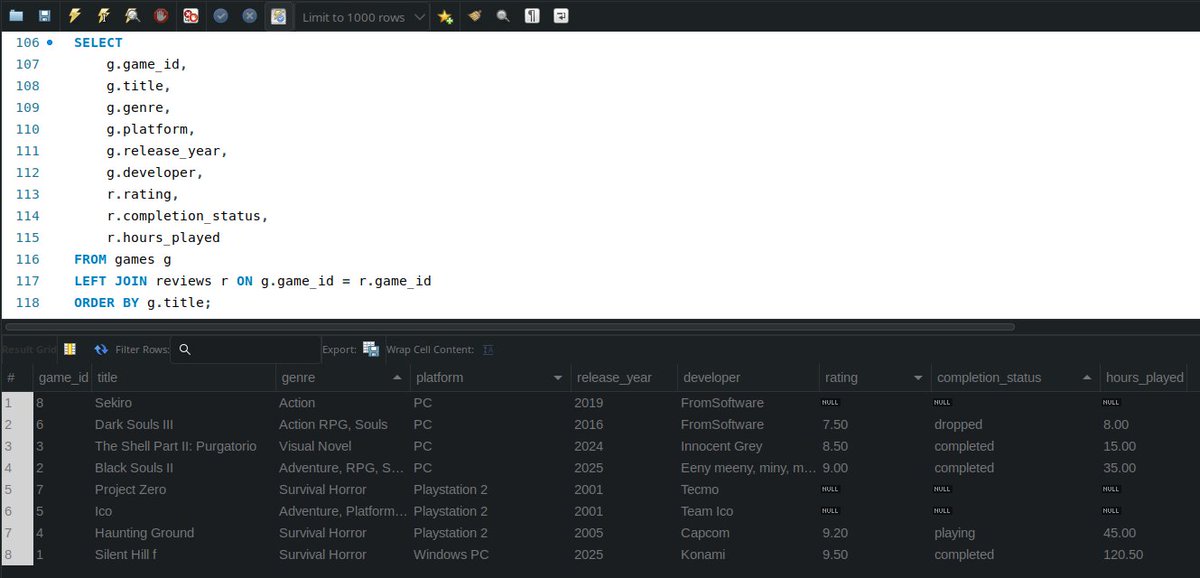Place cursor on the LEFT JOIN line

click(x=253, y=281)
